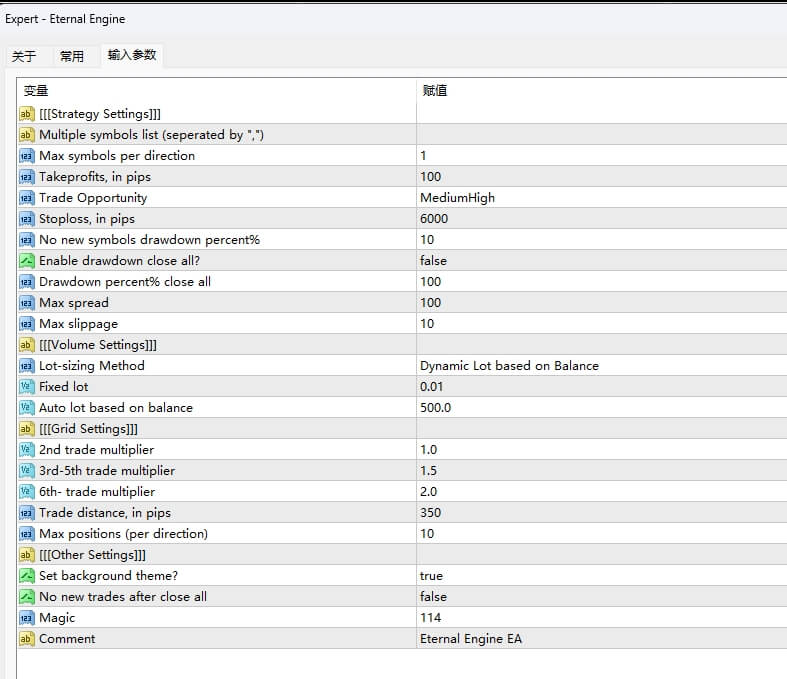Click the integer icon beside Max slippage
Screen dimensions: 787x679
click(x=27, y=324)
